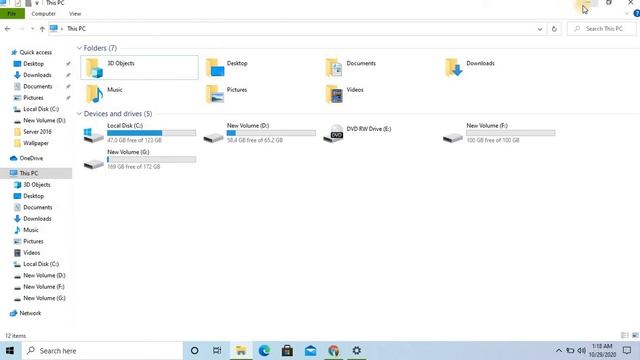
Task: Select New Volume (G:) in sidebar tree
Action: point(44,298)
